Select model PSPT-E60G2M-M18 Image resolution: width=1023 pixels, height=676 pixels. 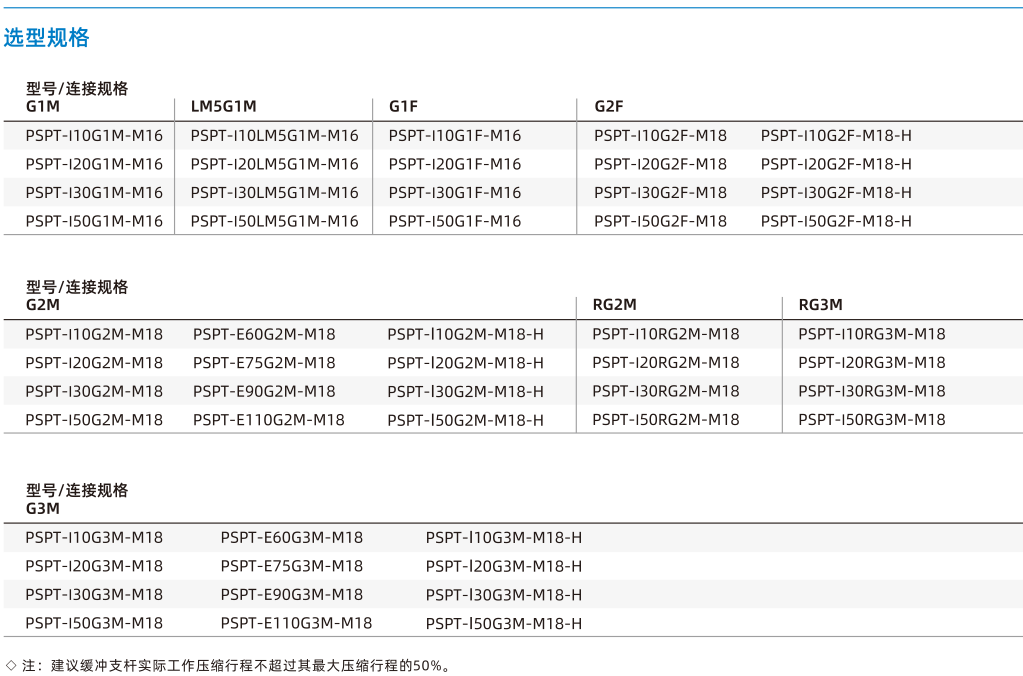pos(264,334)
